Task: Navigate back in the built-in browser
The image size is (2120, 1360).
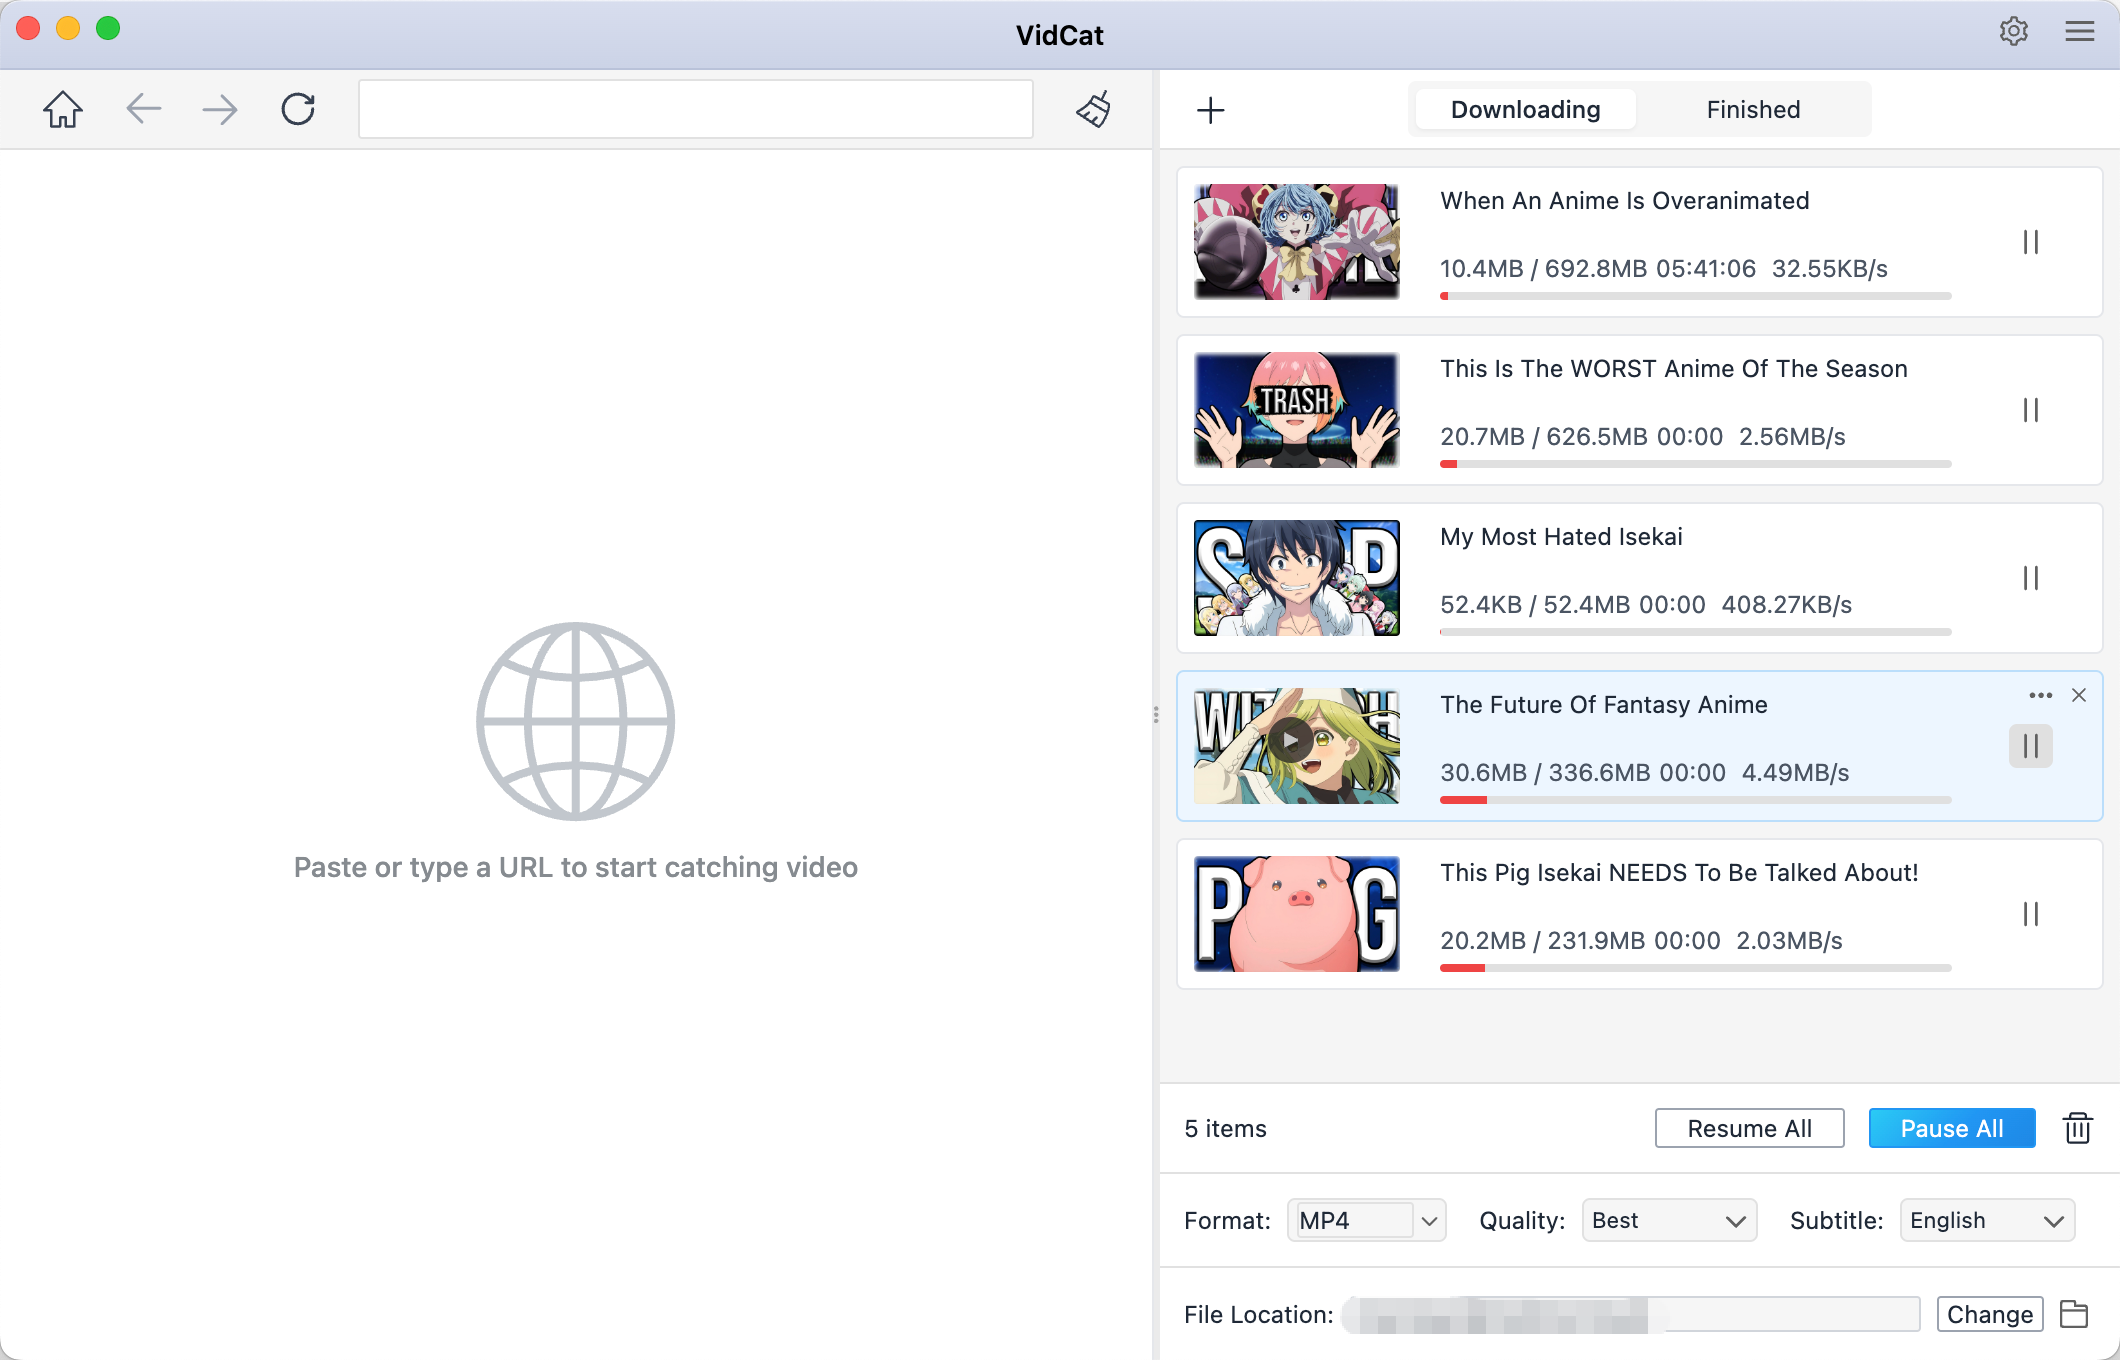Action: 144,109
